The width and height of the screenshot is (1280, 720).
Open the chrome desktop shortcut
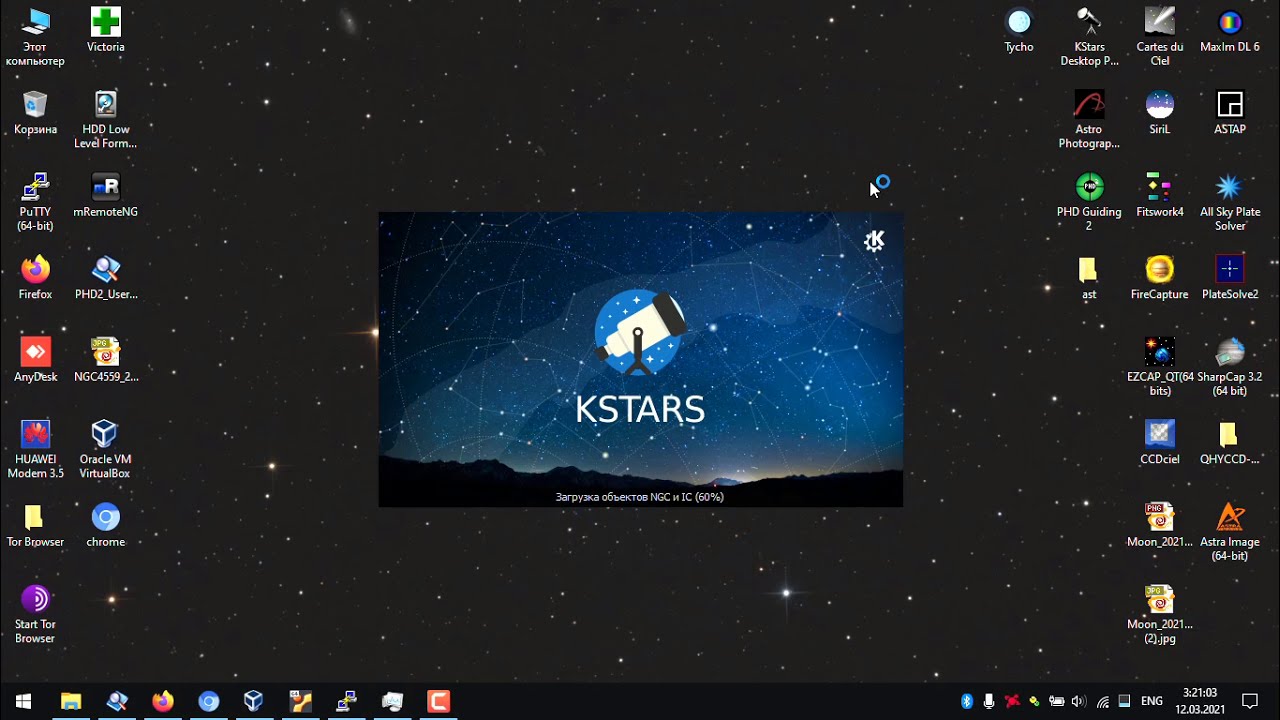pos(105,526)
